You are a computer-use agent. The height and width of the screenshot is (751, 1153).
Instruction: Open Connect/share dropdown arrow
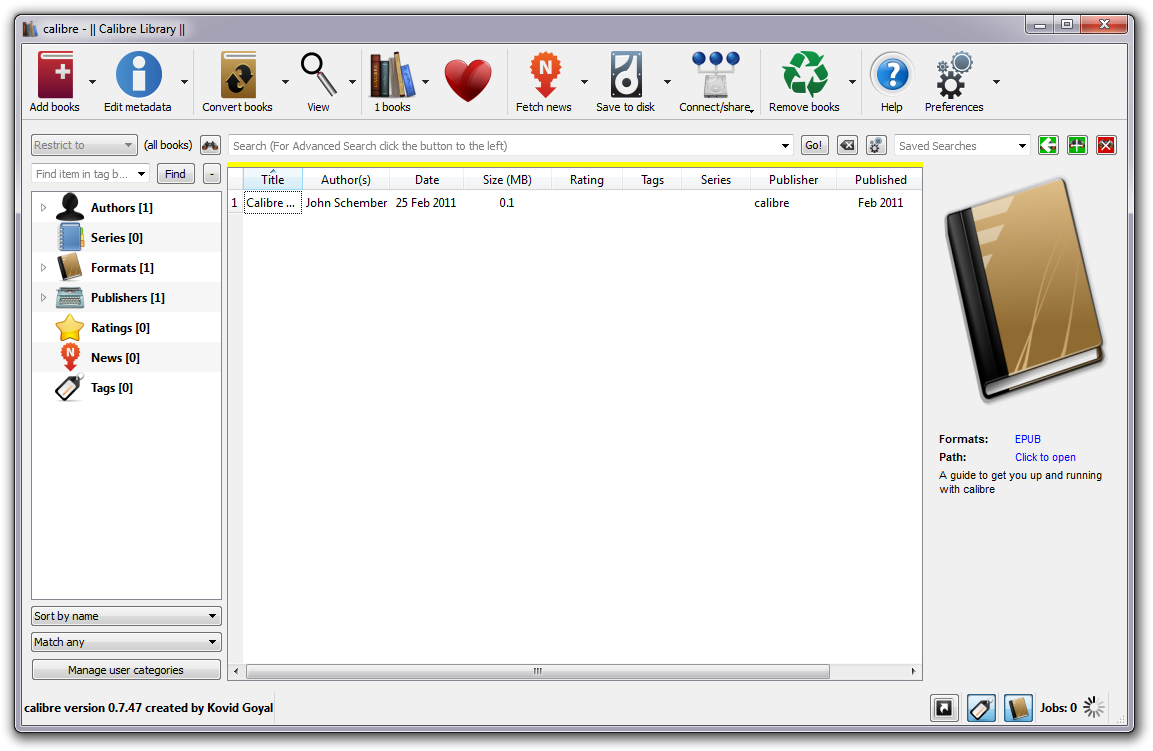point(752,110)
